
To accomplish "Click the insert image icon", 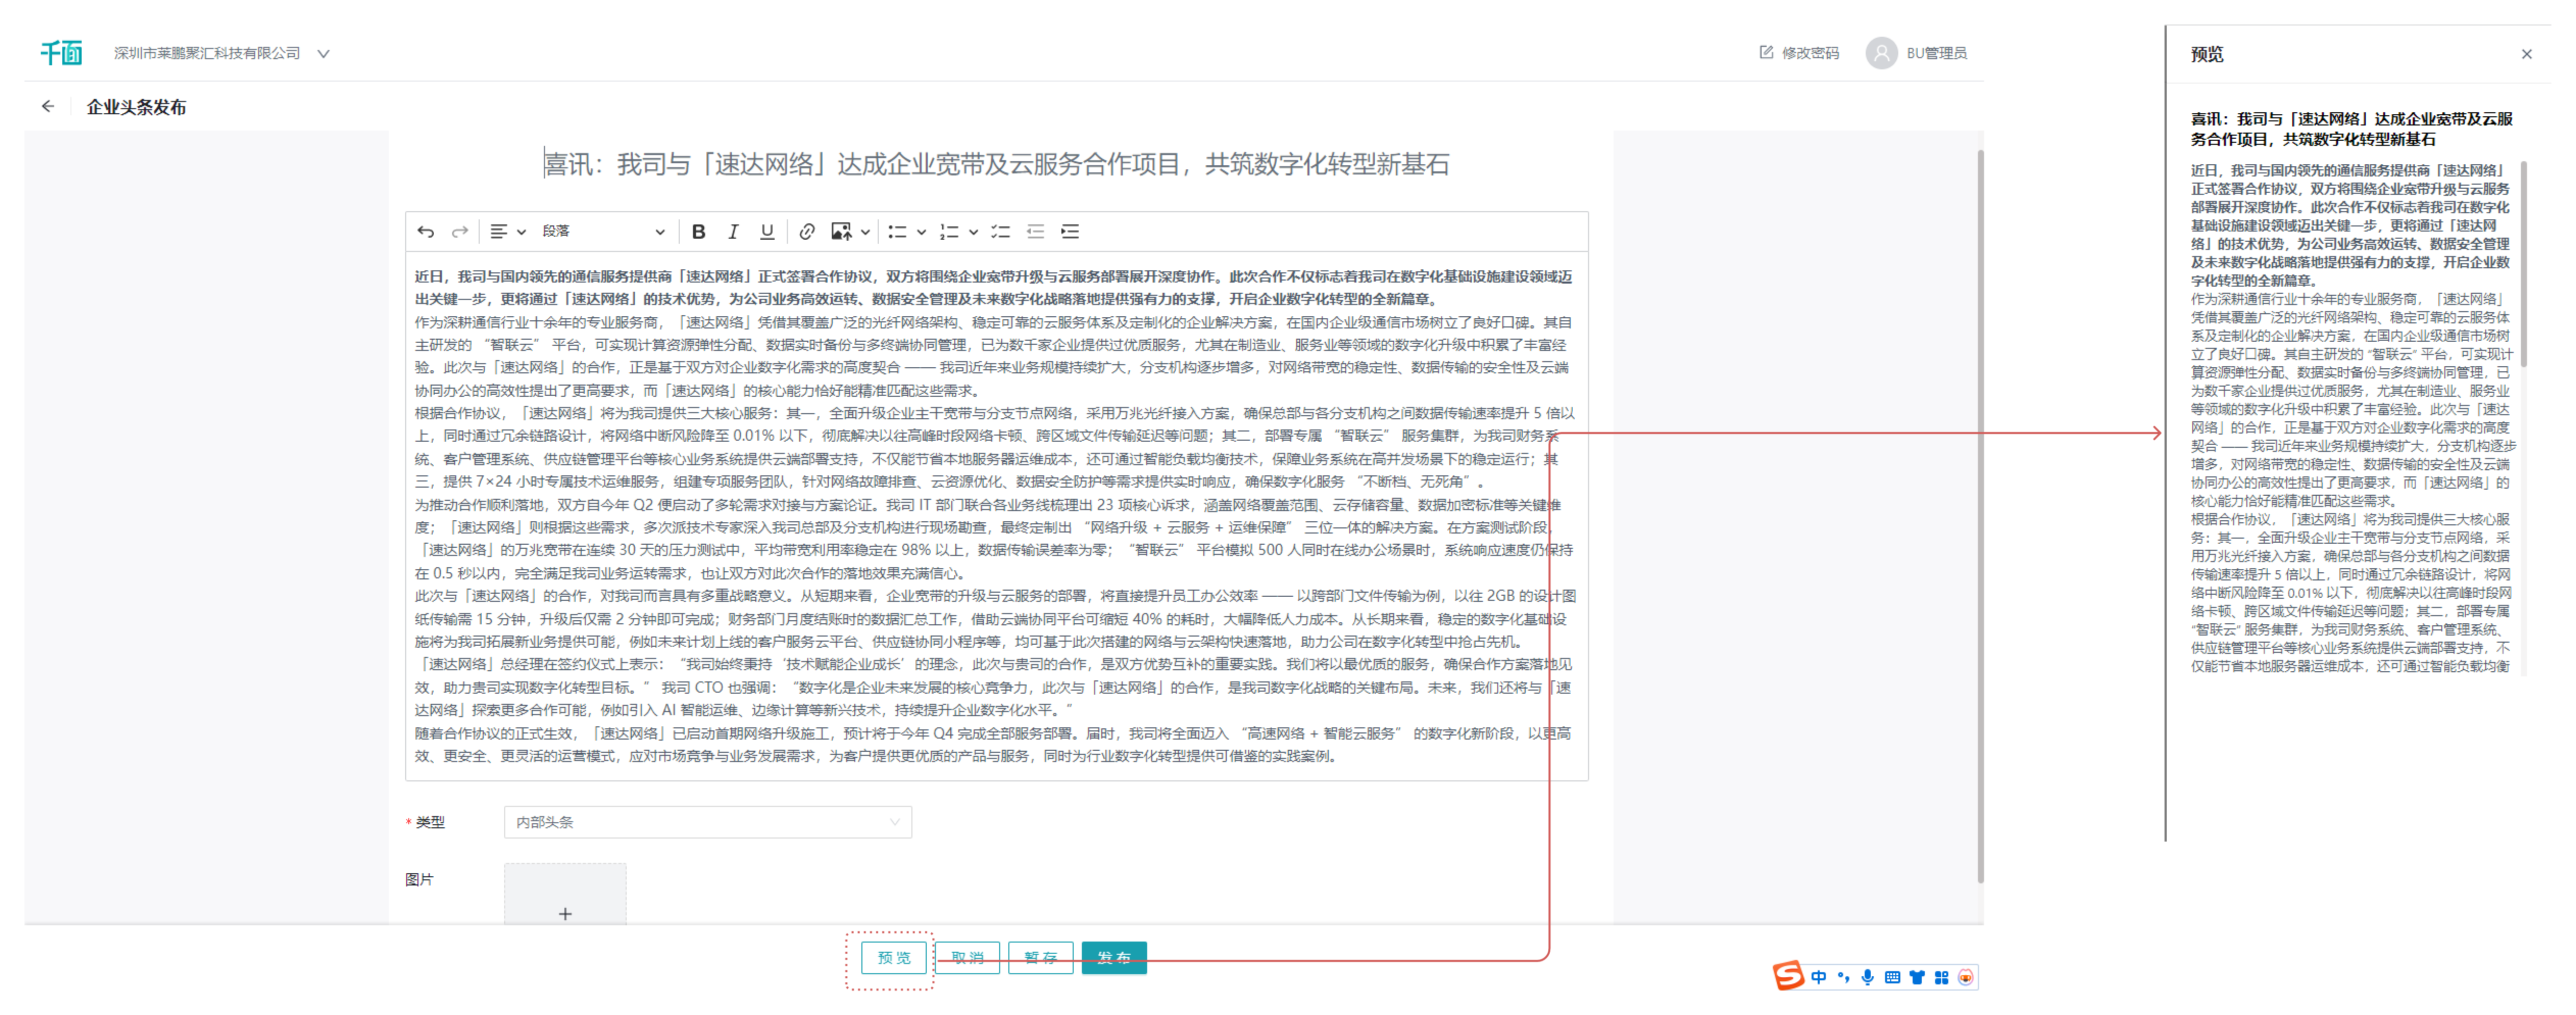I will pyautogui.click(x=841, y=232).
